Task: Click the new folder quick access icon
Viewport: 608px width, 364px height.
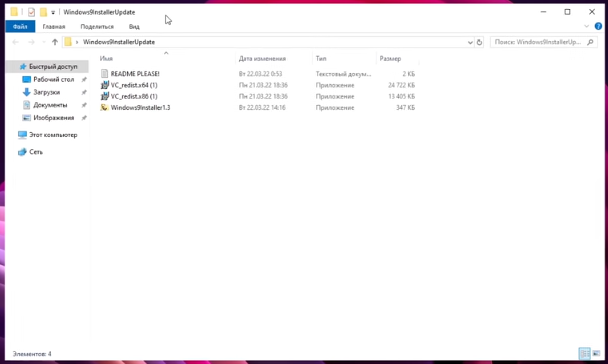Action: pyautogui.click(x=43, y=12)
